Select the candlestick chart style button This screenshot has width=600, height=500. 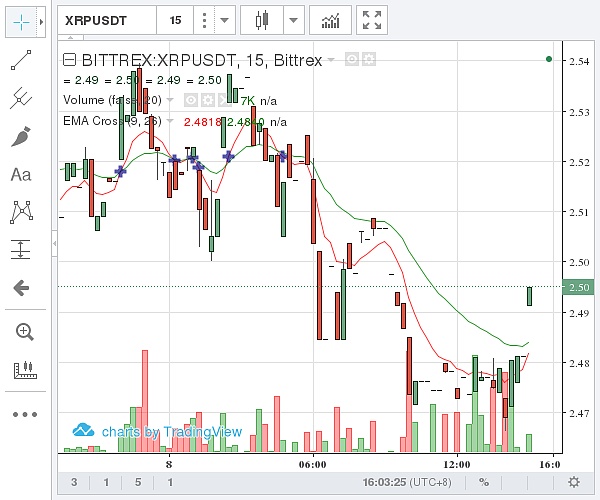coord(262,20)
